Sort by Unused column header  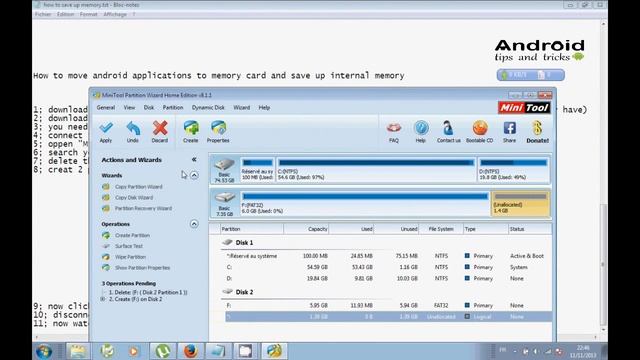coord(396,229)
